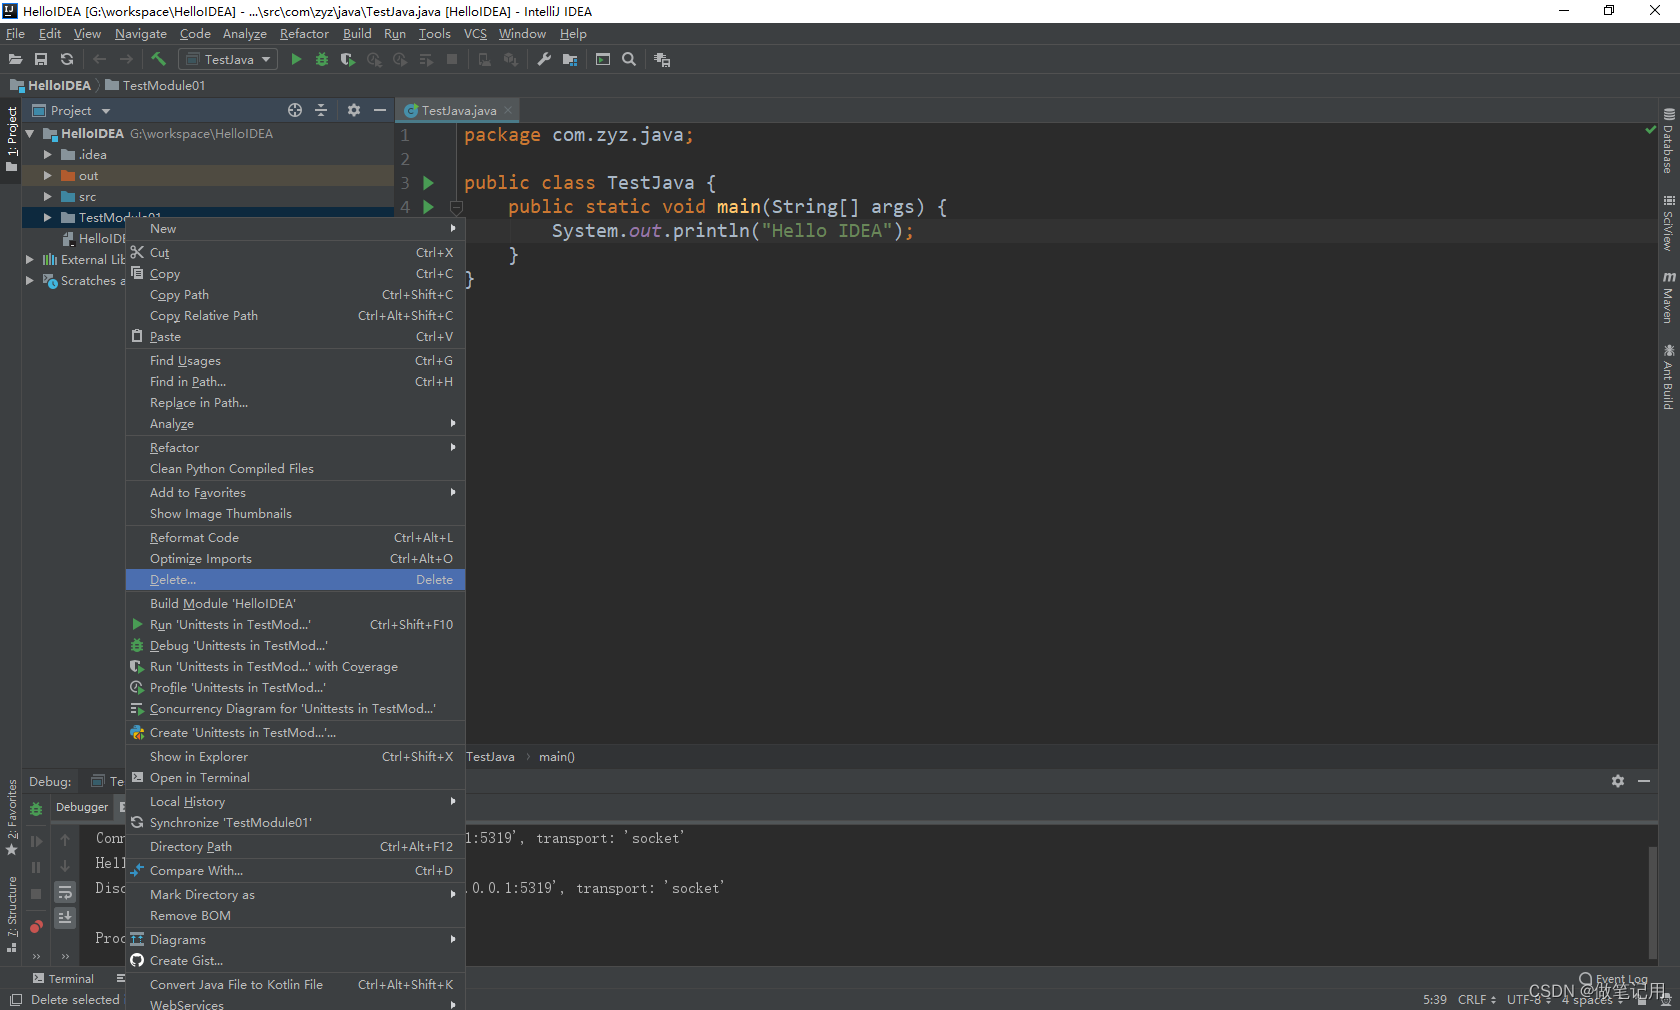Click CRLF line separator in status bar
Screen dimensions: 1680x1010
pyautogui.click(x=1477, y=1000)
